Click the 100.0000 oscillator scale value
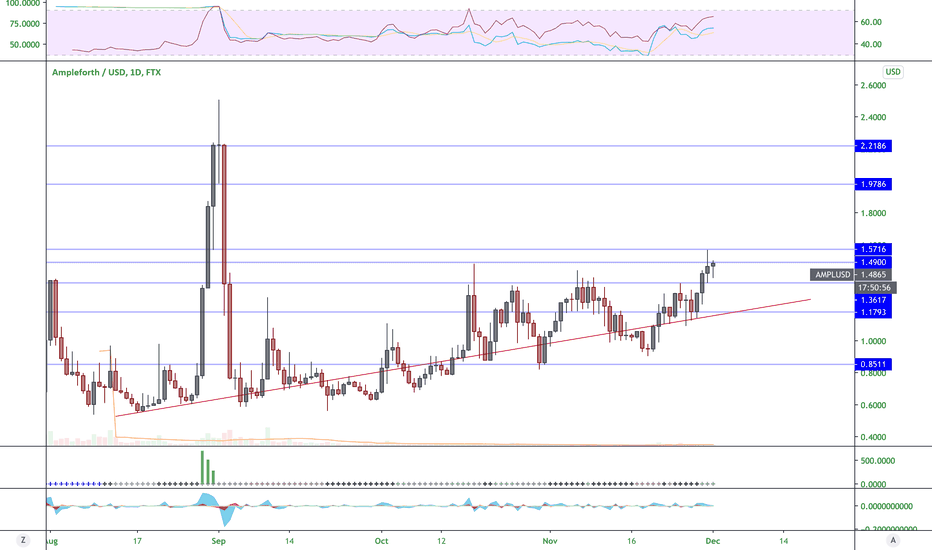Screen dimensions: 932x550 tap(21, 4)
